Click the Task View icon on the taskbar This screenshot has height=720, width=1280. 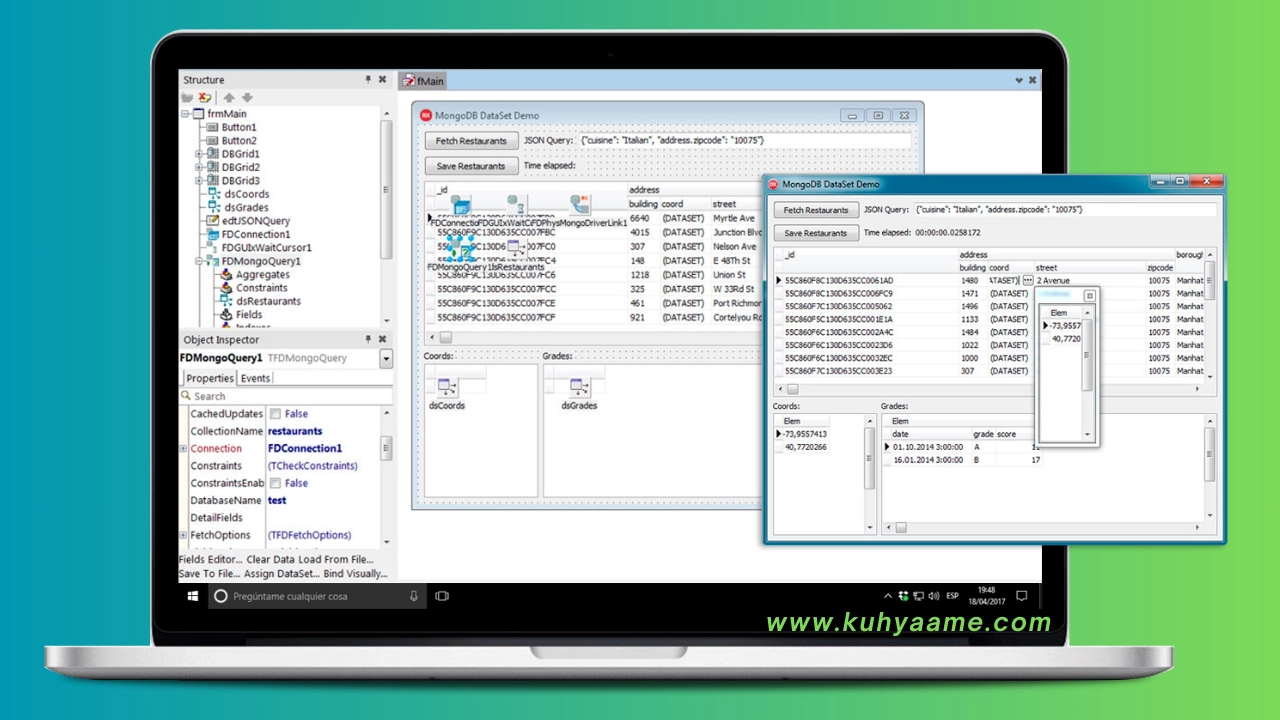tap(442, 596)
